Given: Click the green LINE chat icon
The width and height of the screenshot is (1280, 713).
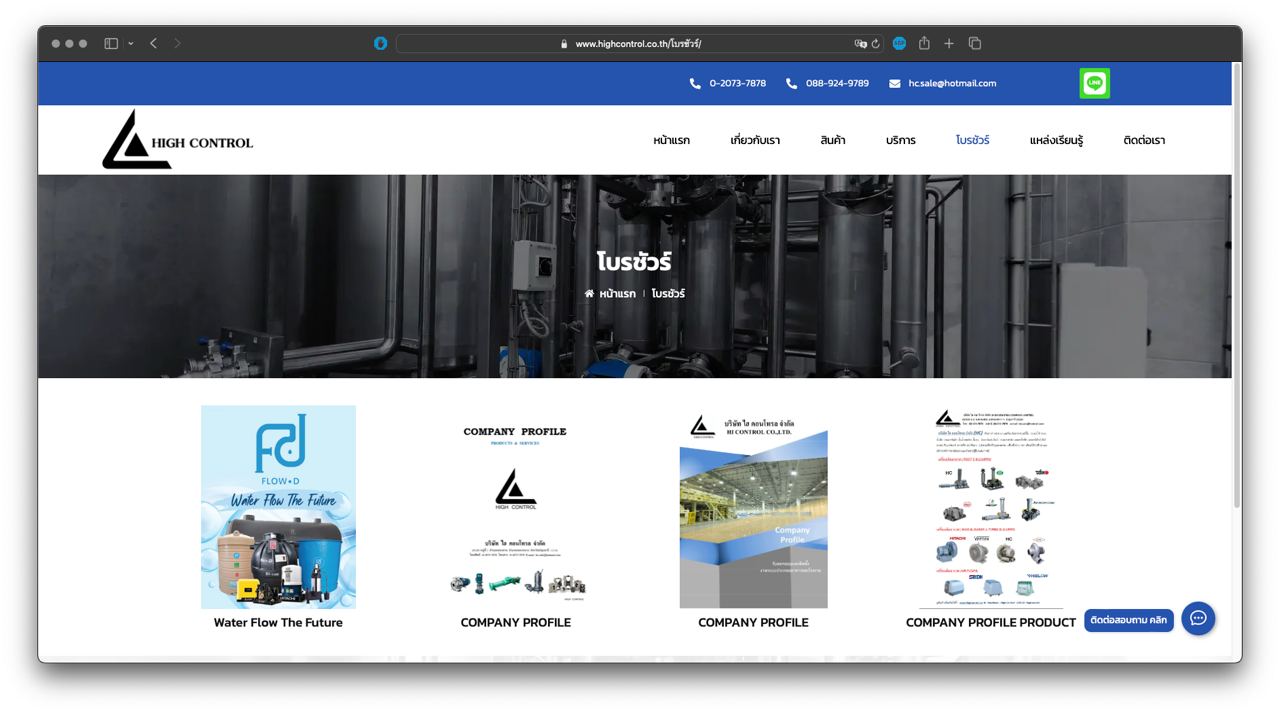Looking at the screenshot, I should click(x=1094, y=83).
